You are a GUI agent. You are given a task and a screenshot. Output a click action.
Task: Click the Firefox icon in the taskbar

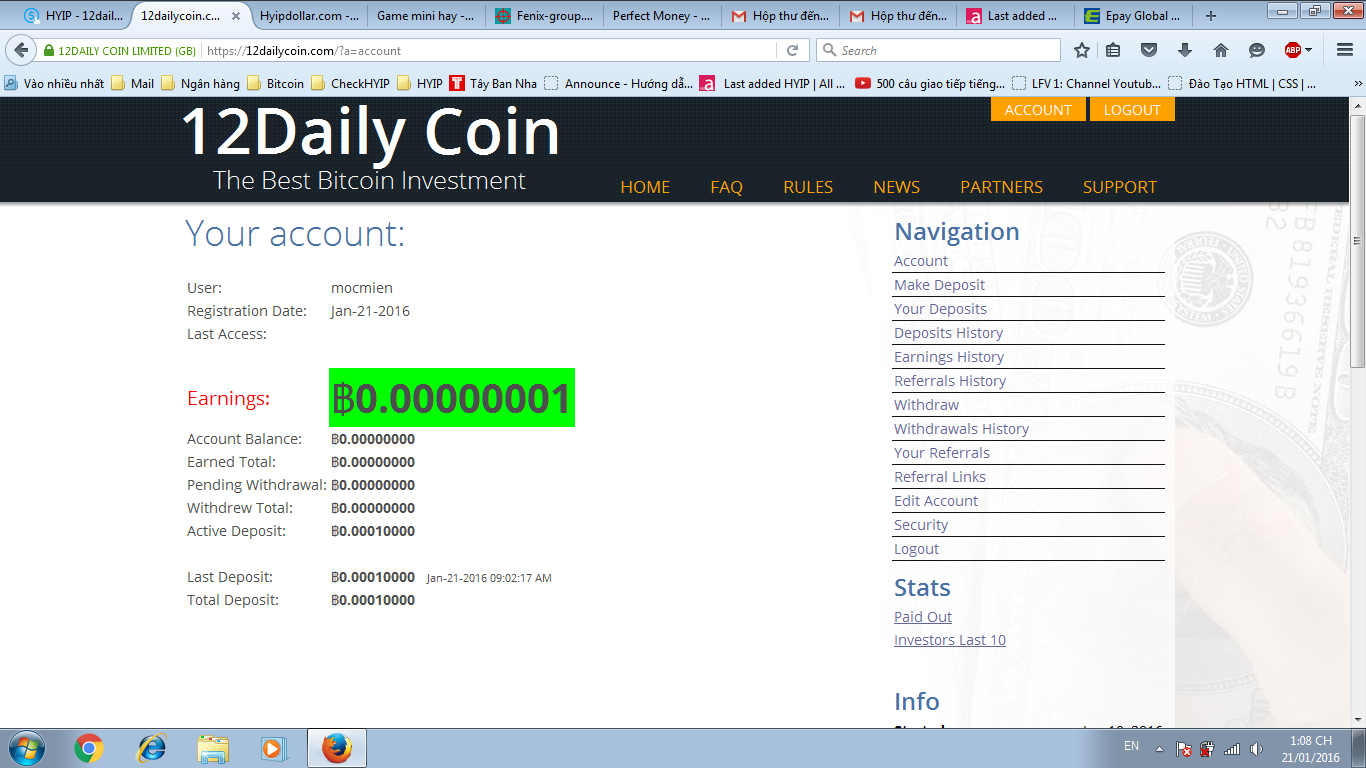pos(337,748)
